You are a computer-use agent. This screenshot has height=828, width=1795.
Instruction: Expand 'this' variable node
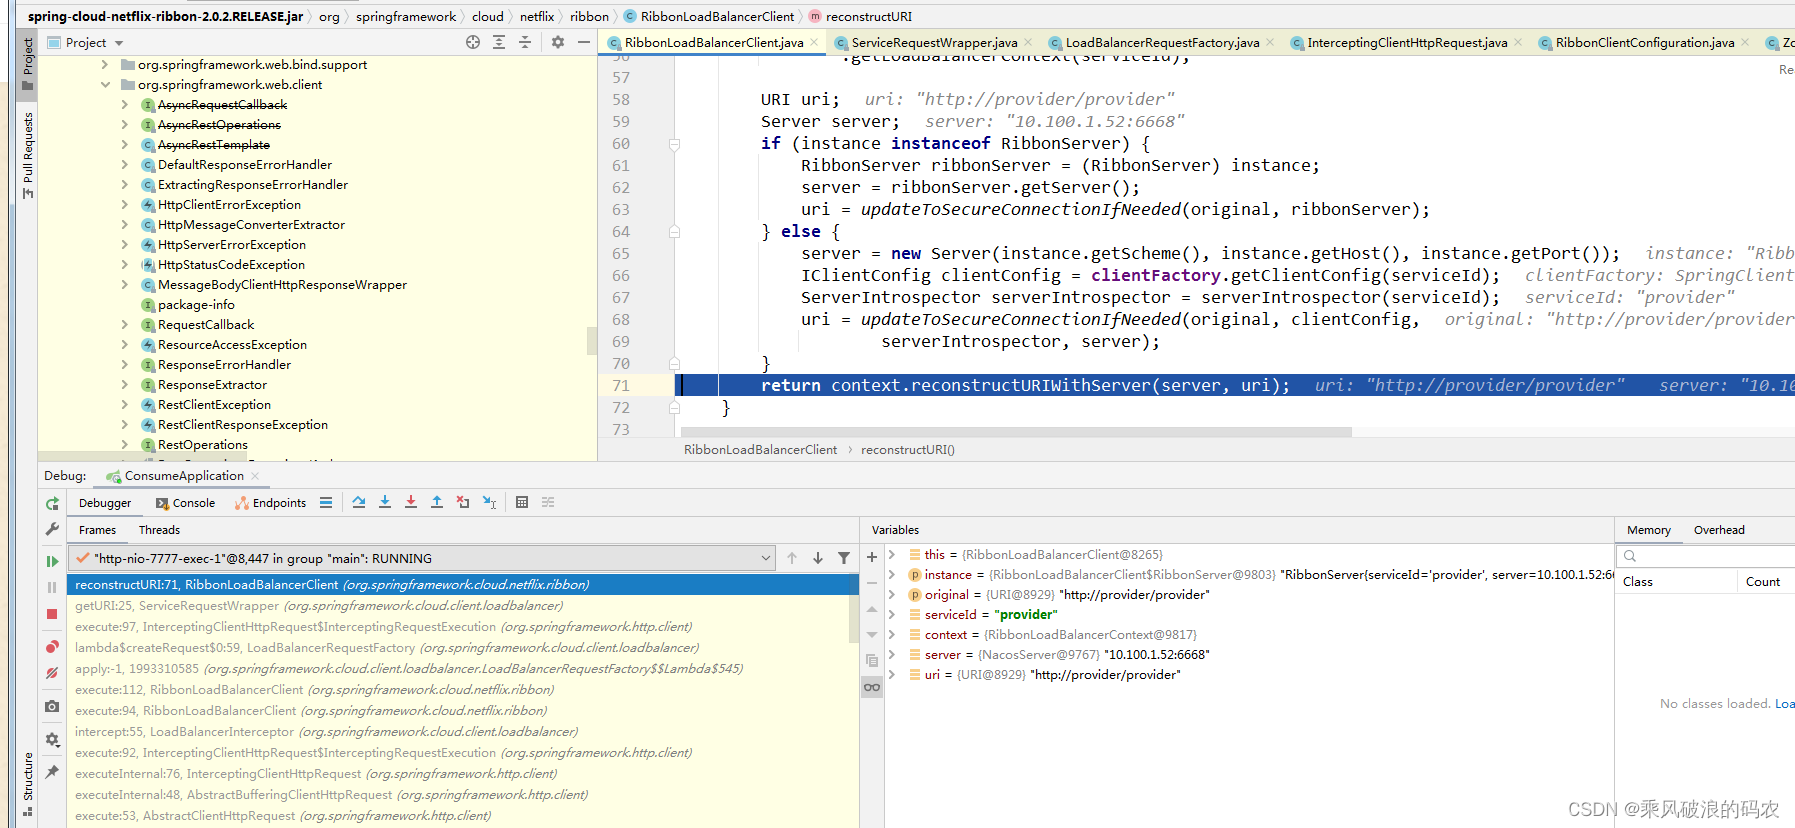[892, 554]
